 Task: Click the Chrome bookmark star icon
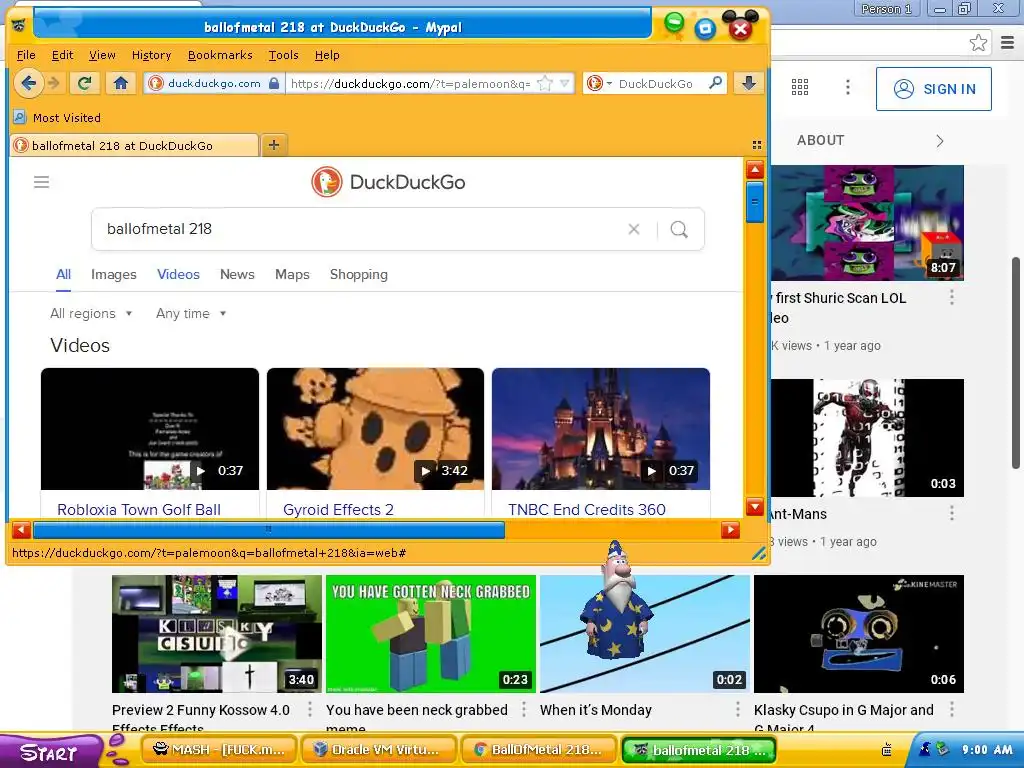pyautogui.click(x=978, y=43)
